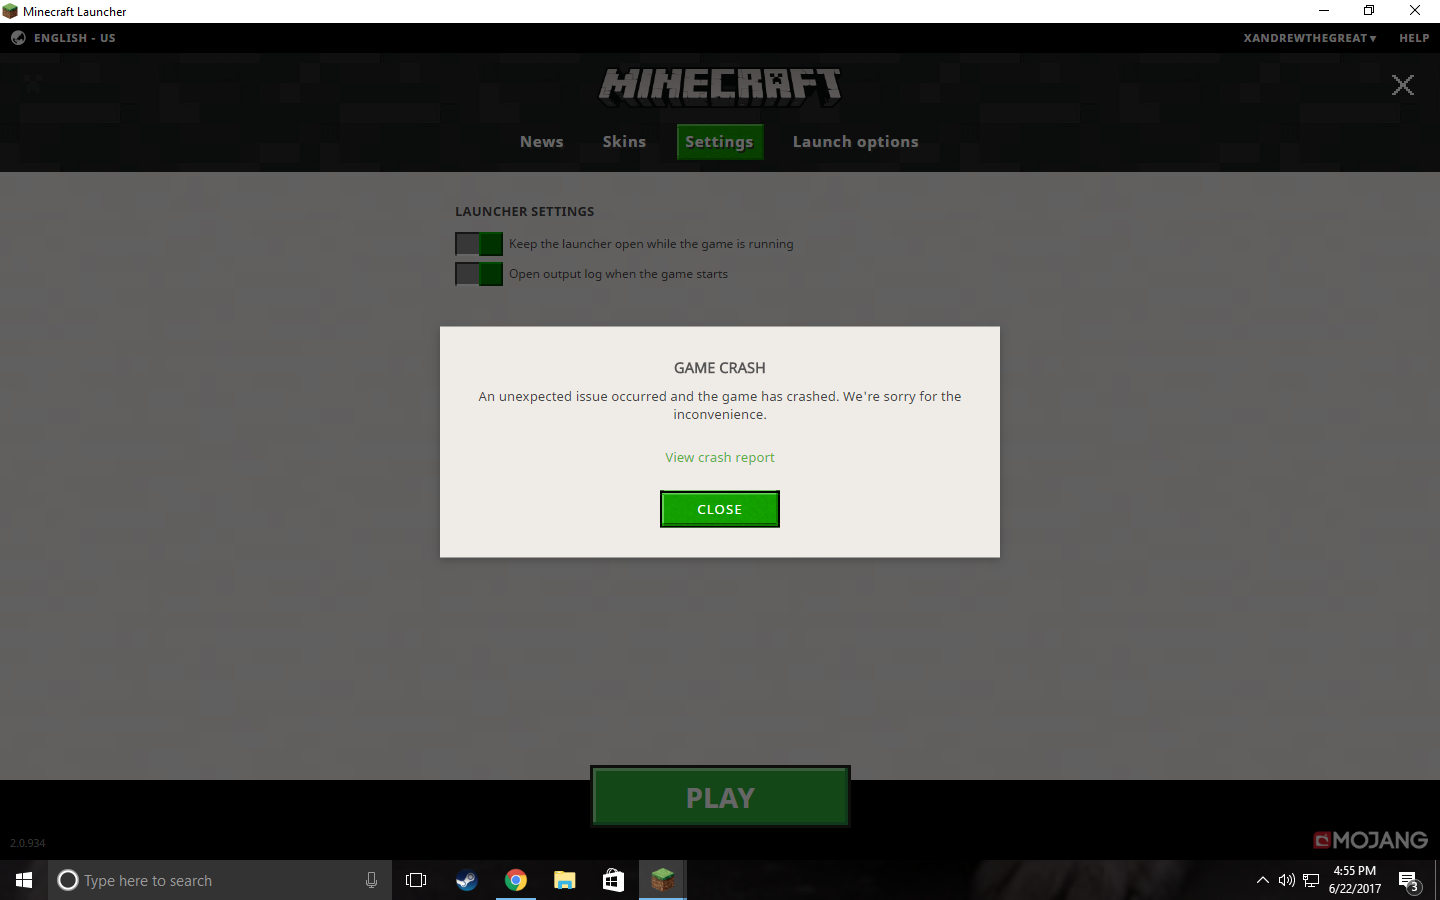Open File Explorer from the taskbar
The height and width of the screenshot is (900, 1440).
coord(565,880)
